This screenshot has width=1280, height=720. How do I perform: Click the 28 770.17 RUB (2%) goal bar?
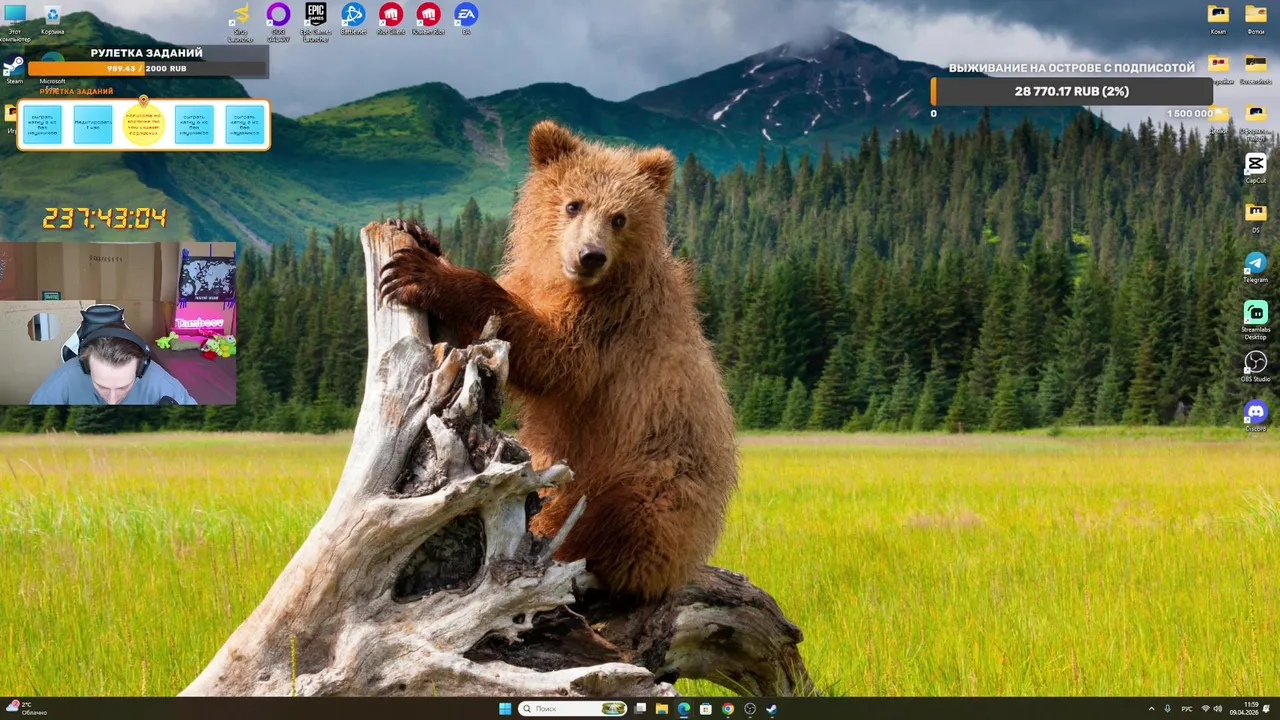coord(1071,91)
